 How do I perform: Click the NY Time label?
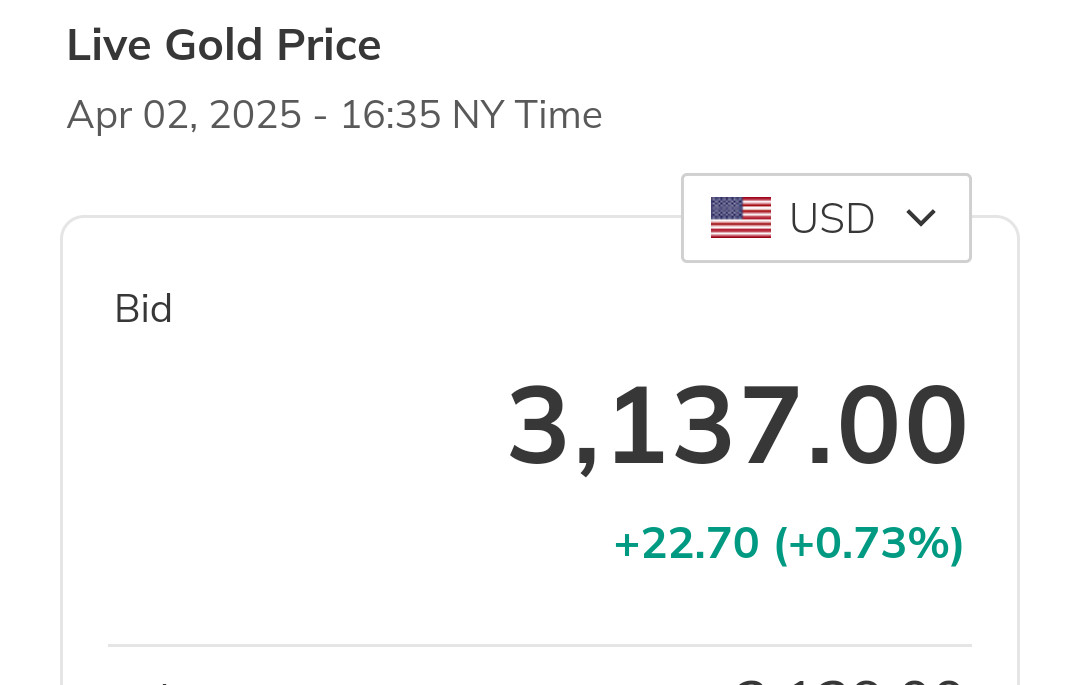[x=527, y=116]
